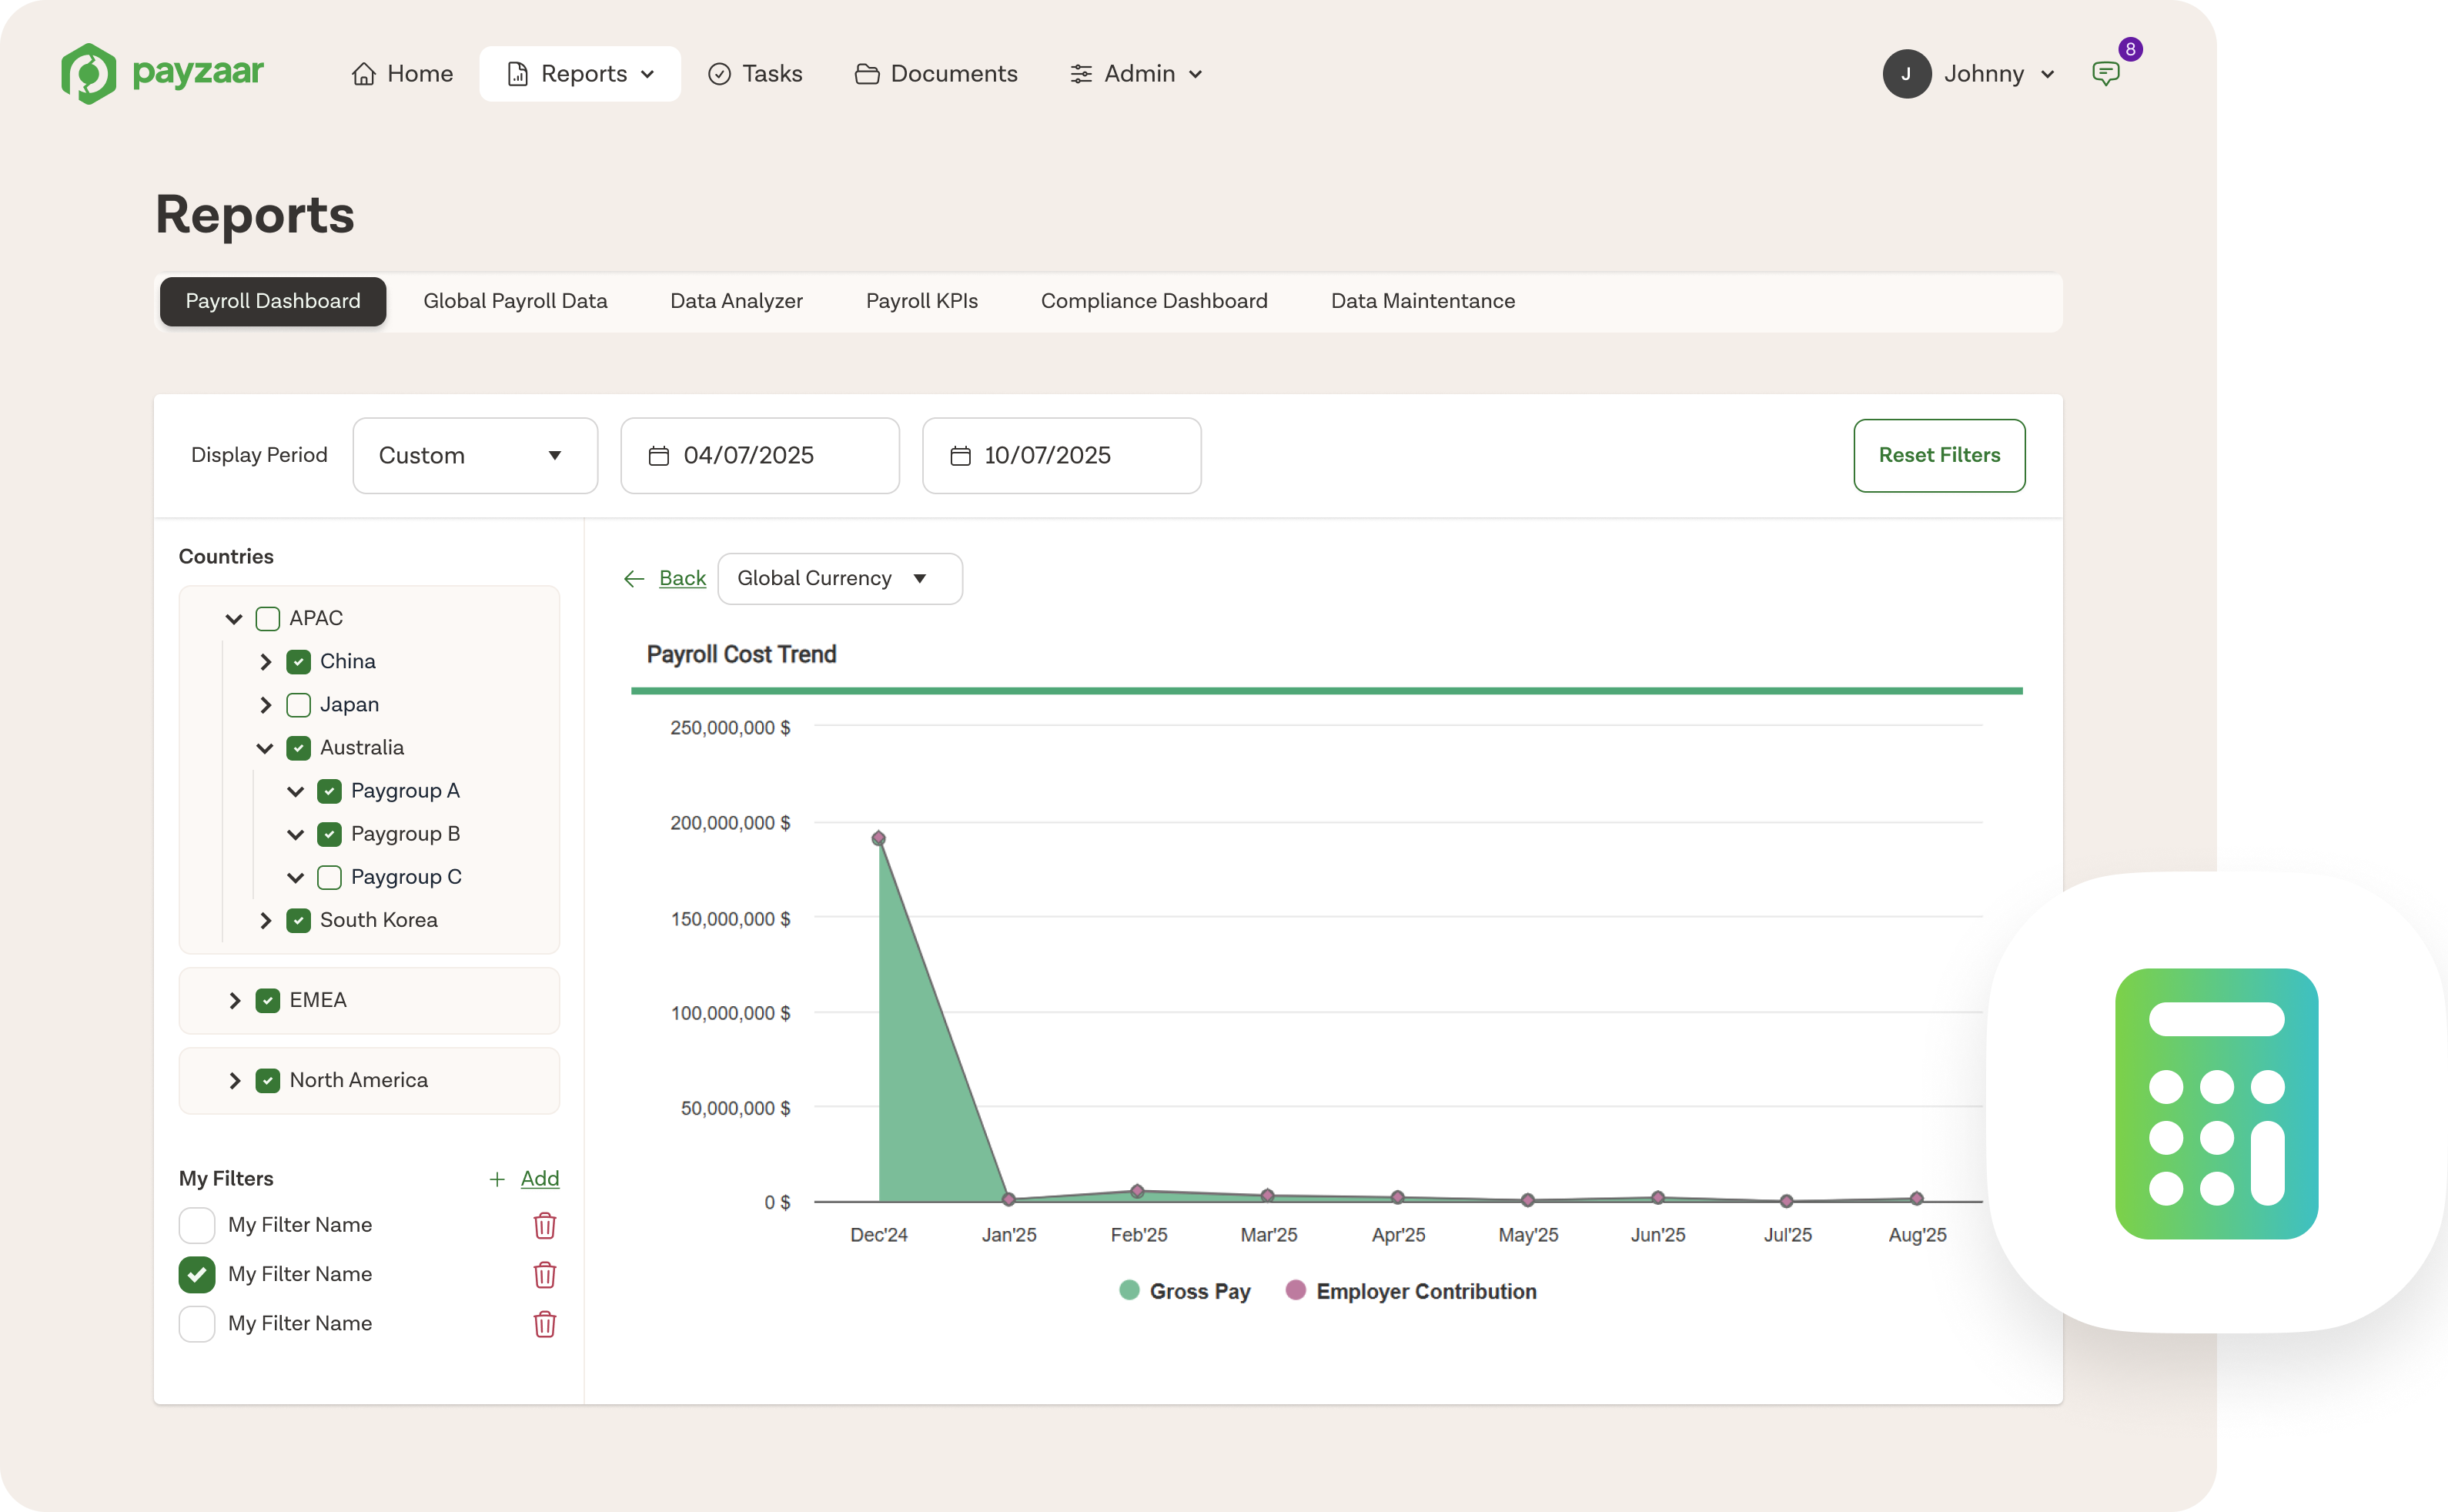
Task: Switch to the Data Analyzer tab
Action: (736, 301)
